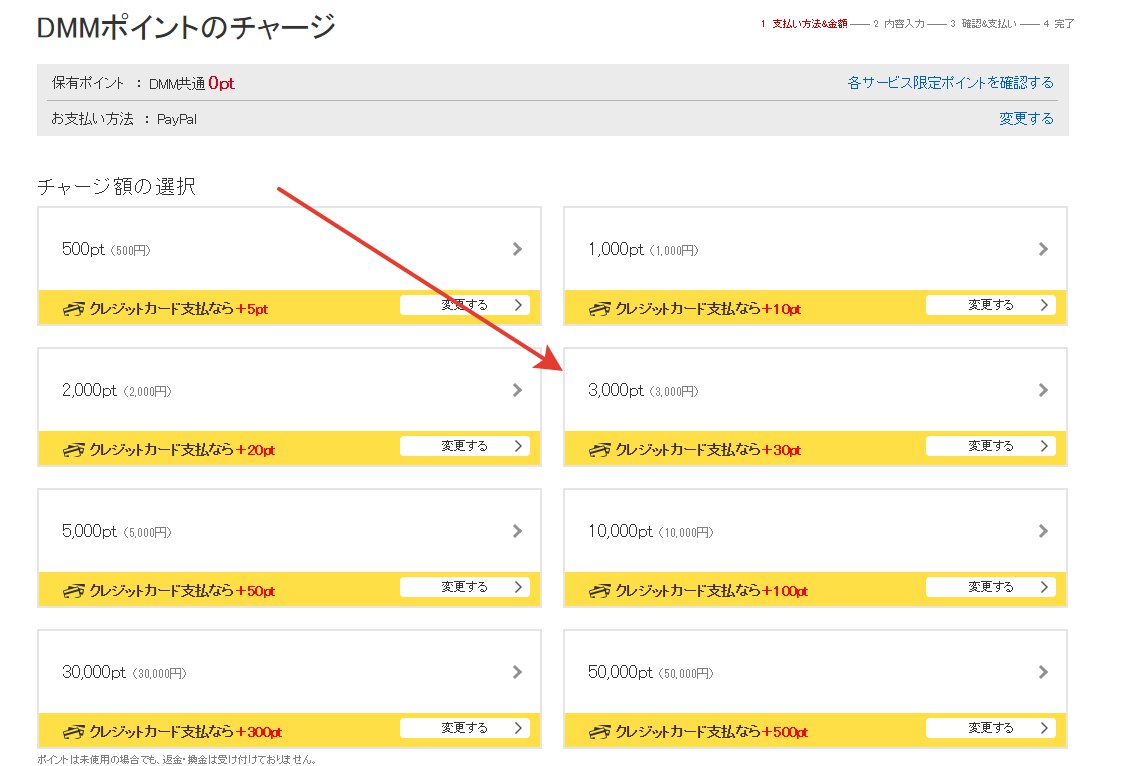Choose the 2,000pt charge option
Image resolution: width=1138 pixels, height=766 pixels.
[x=289, y=390]
